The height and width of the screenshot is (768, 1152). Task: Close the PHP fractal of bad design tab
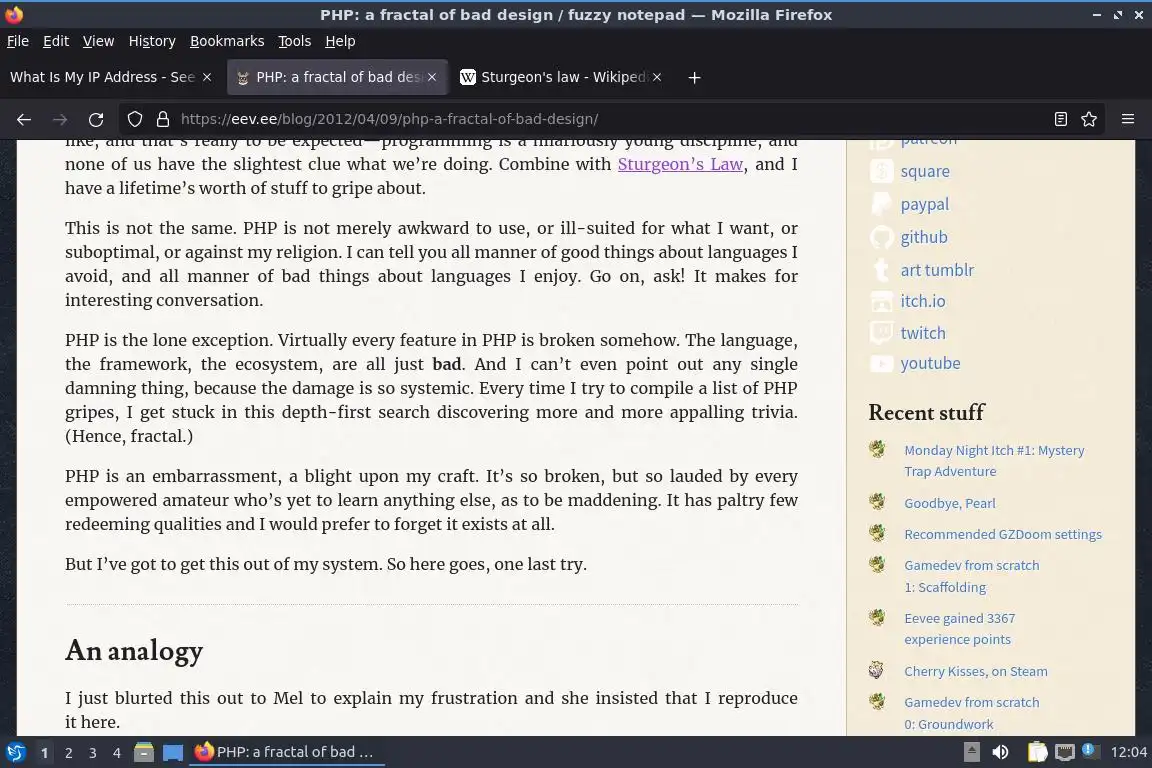point(432,77)
